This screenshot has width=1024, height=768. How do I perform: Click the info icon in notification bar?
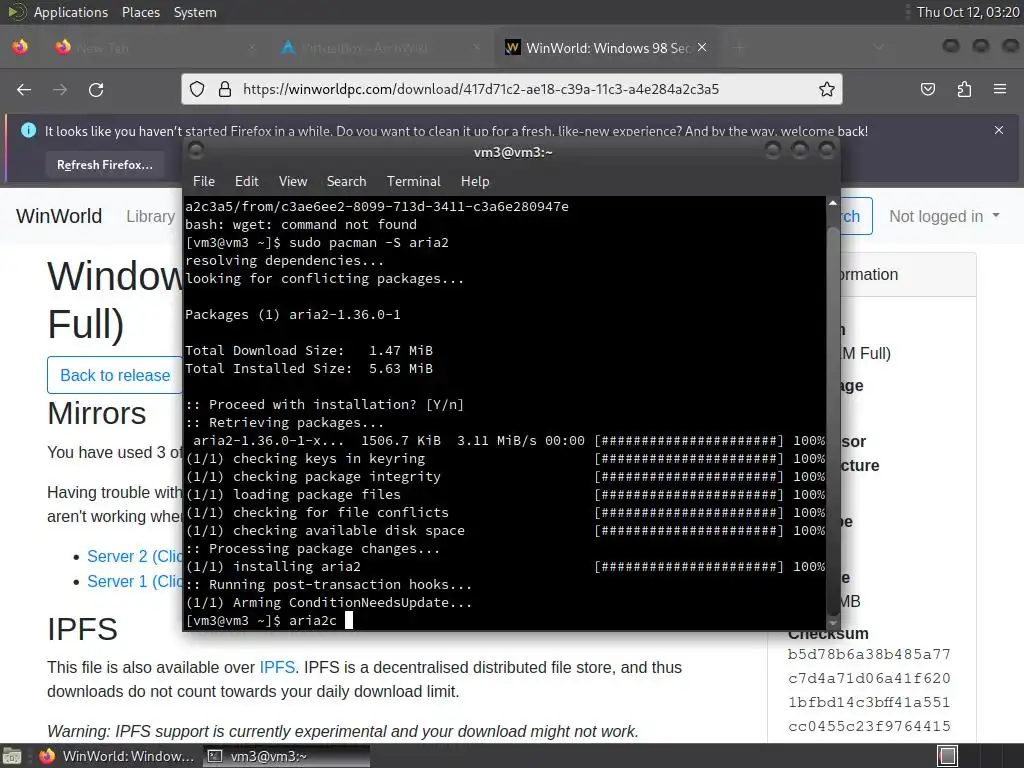[29, 130]
